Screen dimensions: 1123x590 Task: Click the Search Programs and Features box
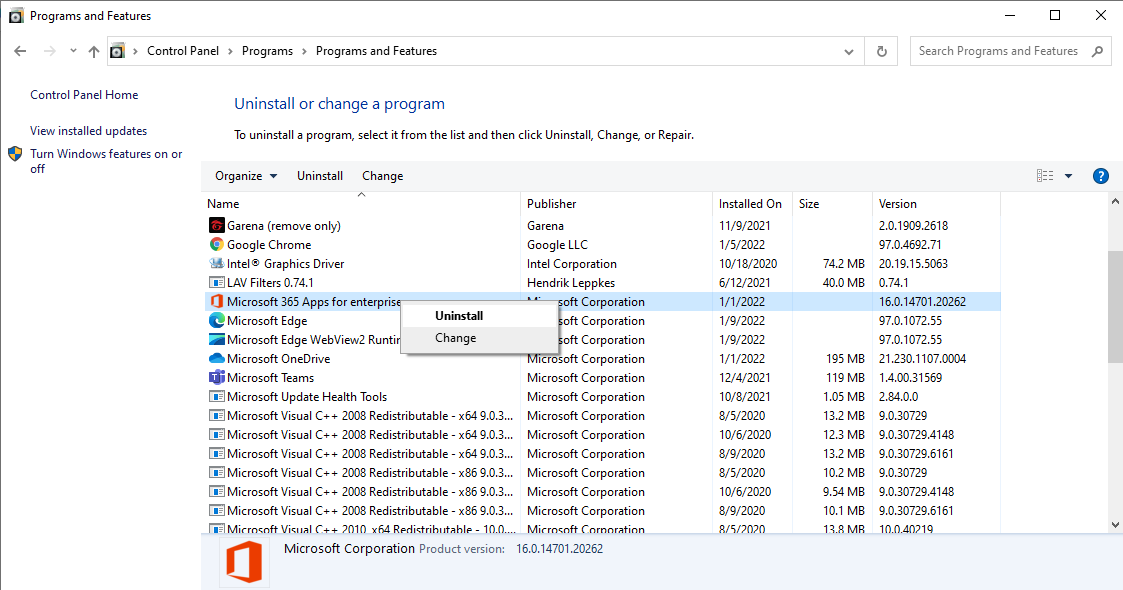tap(1000, 51)
